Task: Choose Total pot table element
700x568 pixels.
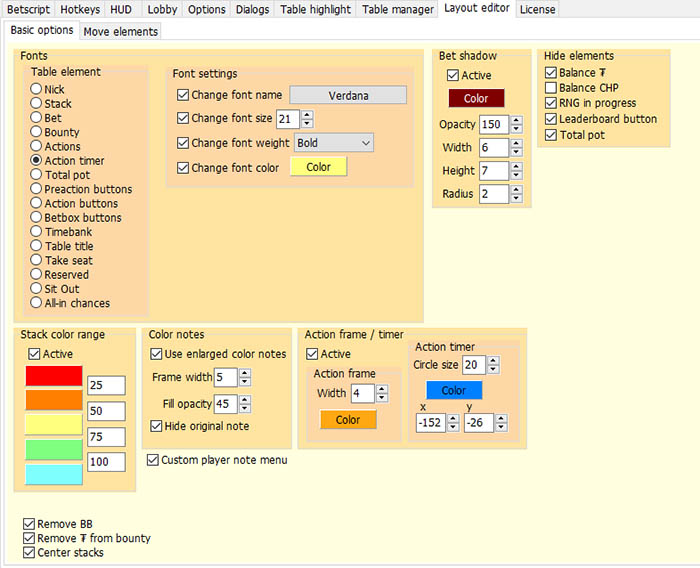Action: 37,175
